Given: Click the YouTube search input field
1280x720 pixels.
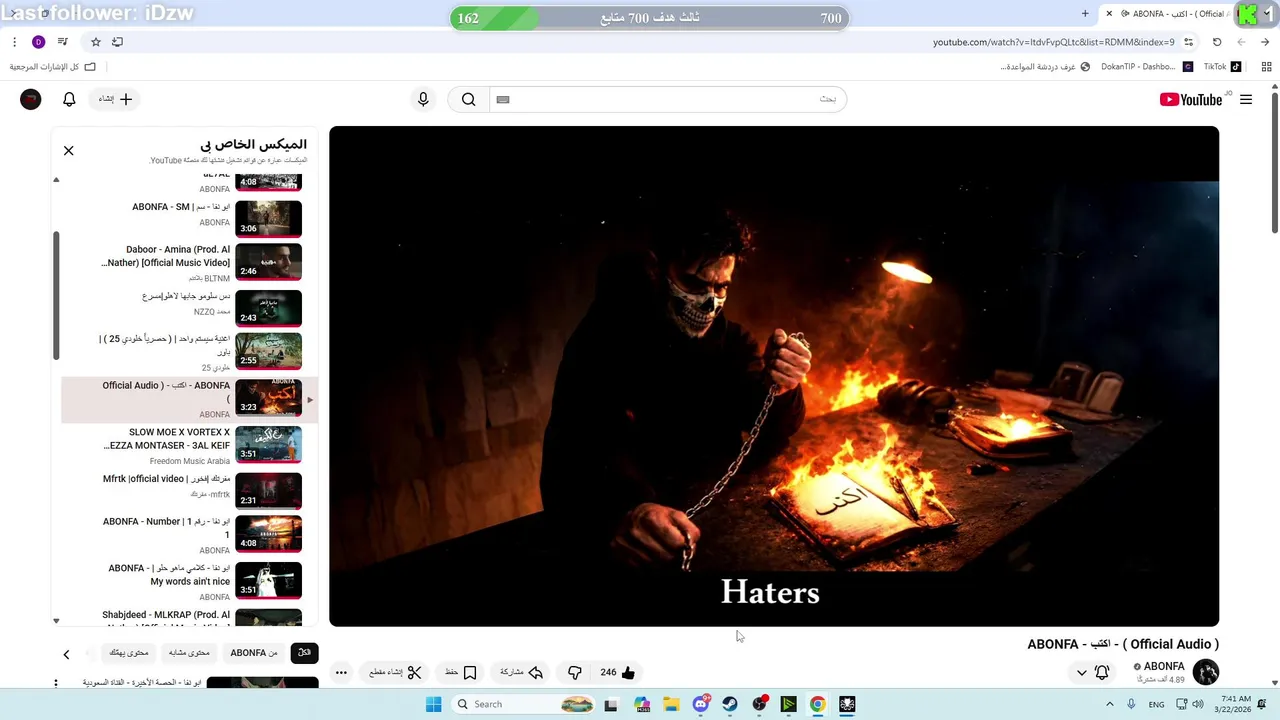Looking at the screenshot, I should pos(670,99).
